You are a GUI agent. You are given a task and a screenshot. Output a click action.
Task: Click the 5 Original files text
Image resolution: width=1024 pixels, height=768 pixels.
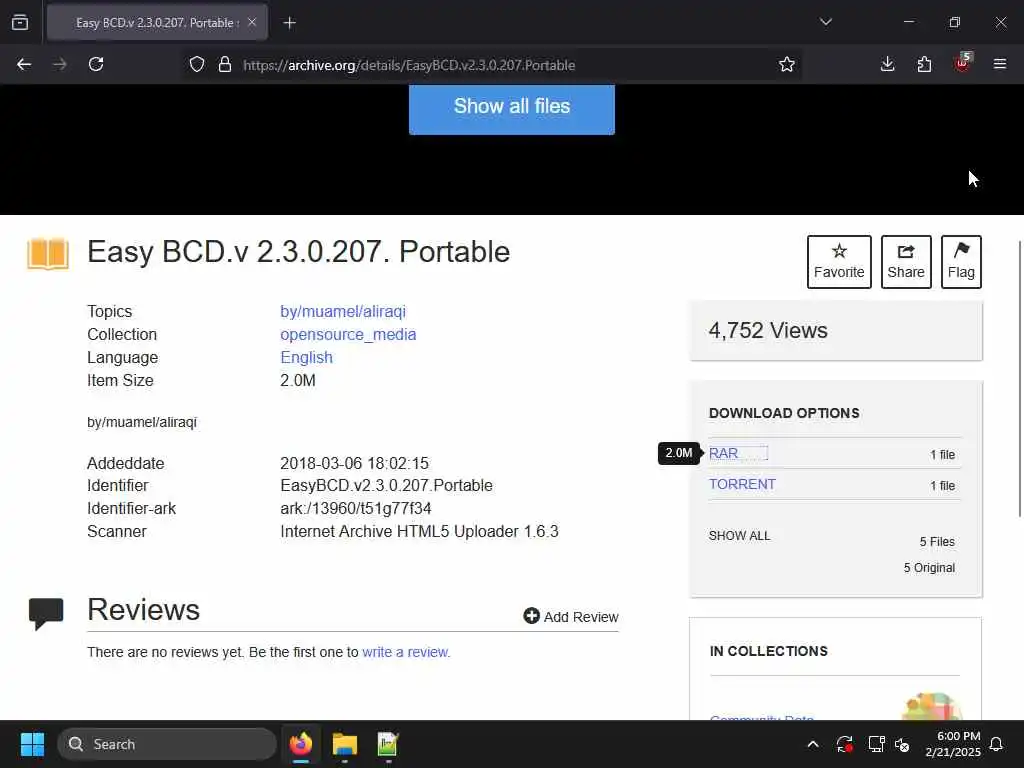[x=929, y=568]
